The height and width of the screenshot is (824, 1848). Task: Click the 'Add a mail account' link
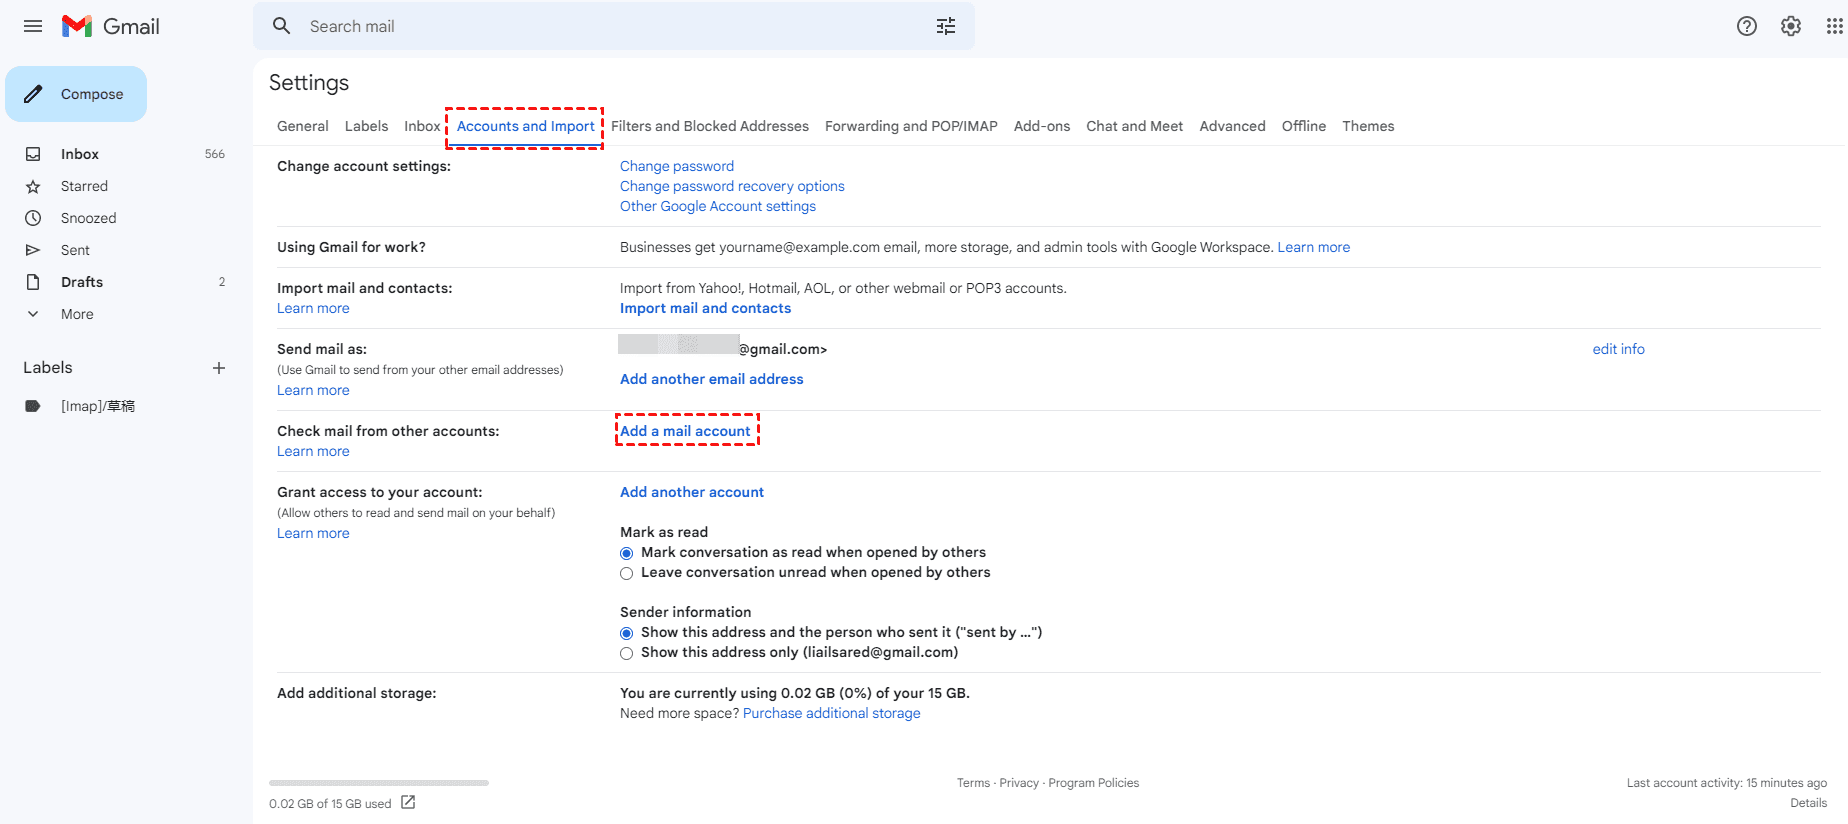685,431
